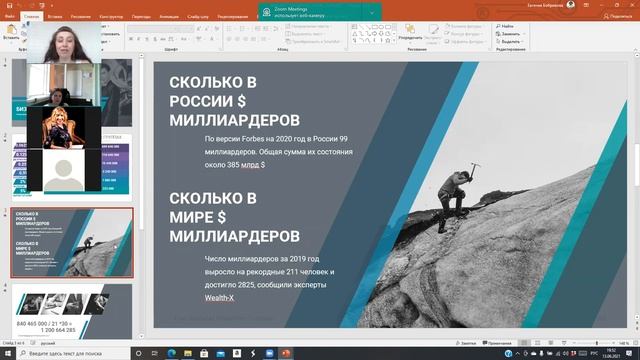Select slide 3 thumbnail with billionaires title
The width and height of the screenshot is (640, 360).
[72, 242]
